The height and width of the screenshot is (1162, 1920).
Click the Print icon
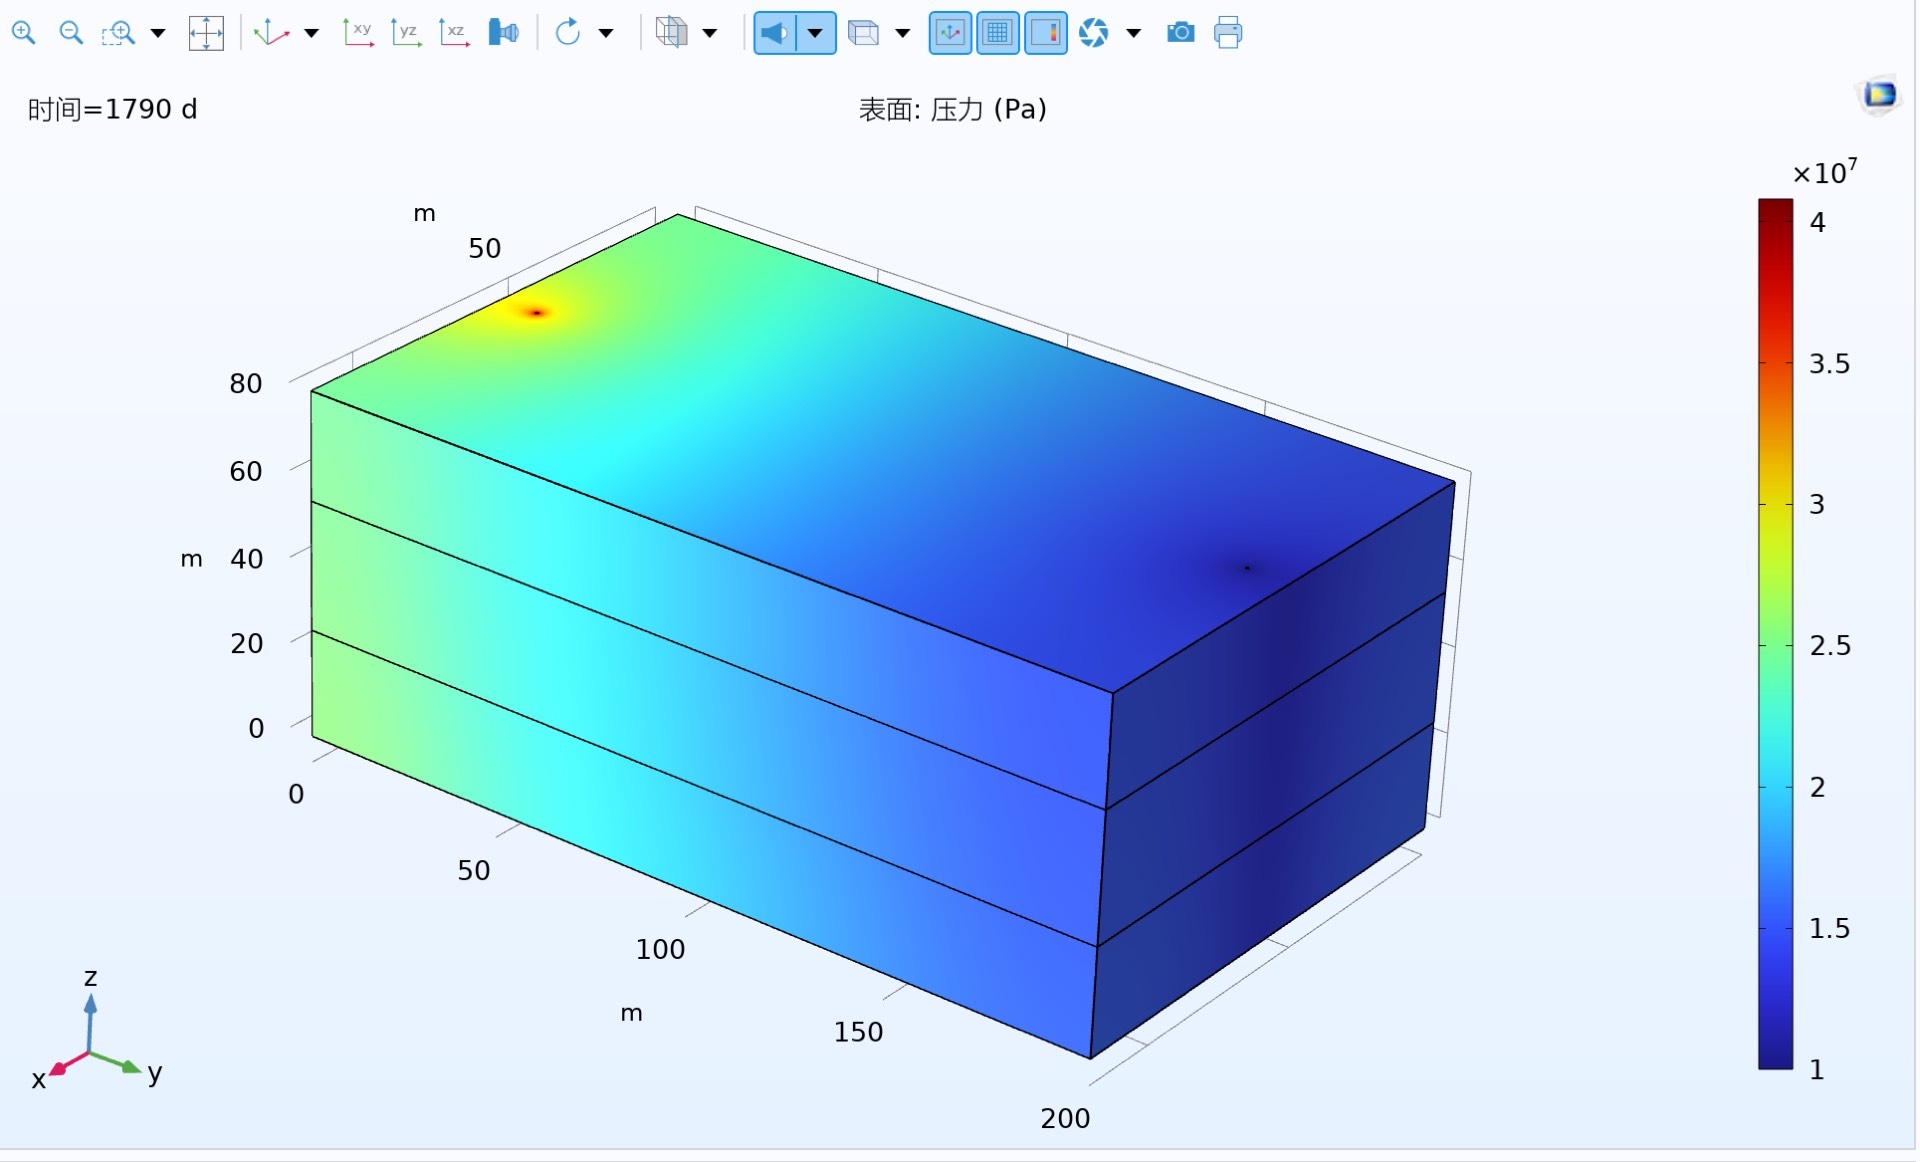click(x=1228, y=33)
